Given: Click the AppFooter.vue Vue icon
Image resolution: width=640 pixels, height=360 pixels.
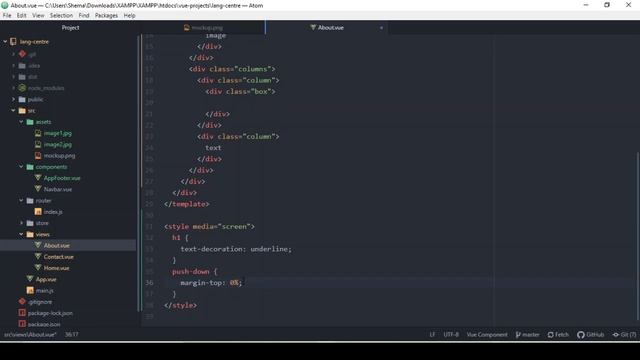Looking at the screenshot, I should (x=38, y=178).
